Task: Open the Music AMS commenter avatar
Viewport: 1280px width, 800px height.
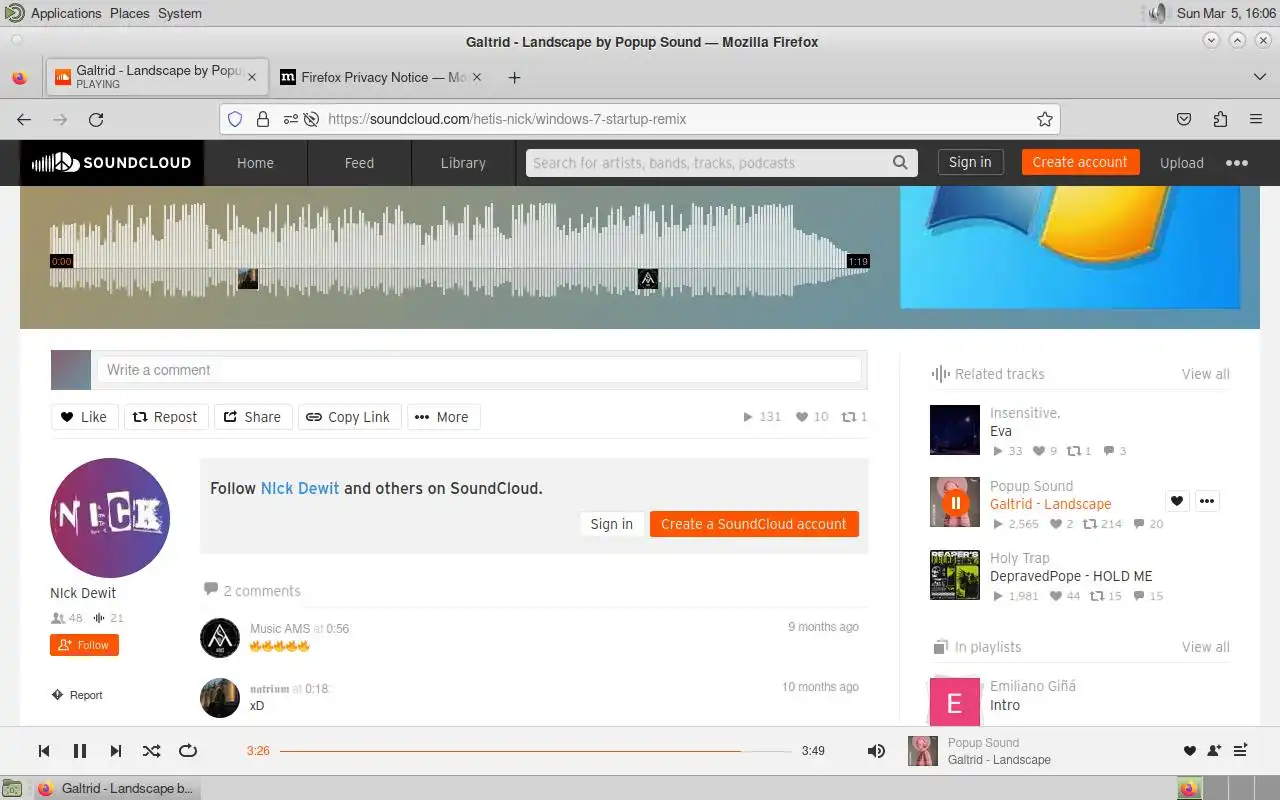Action: click(220, 638)
